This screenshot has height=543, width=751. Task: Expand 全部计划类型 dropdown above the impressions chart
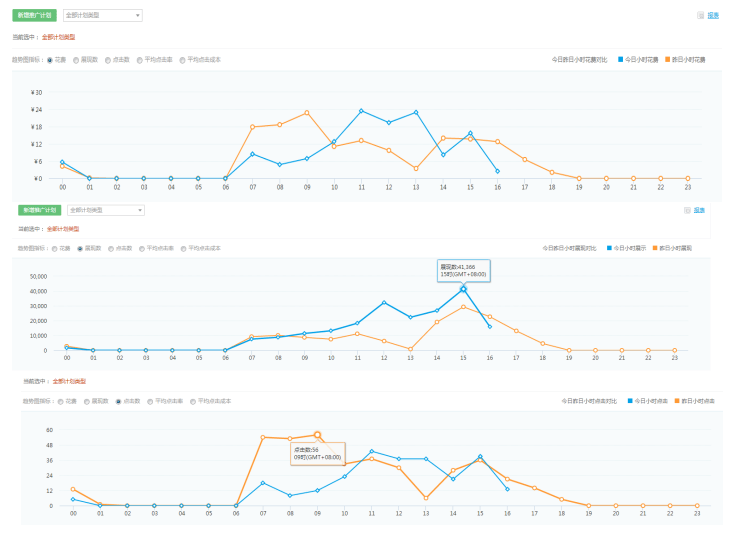106,210
